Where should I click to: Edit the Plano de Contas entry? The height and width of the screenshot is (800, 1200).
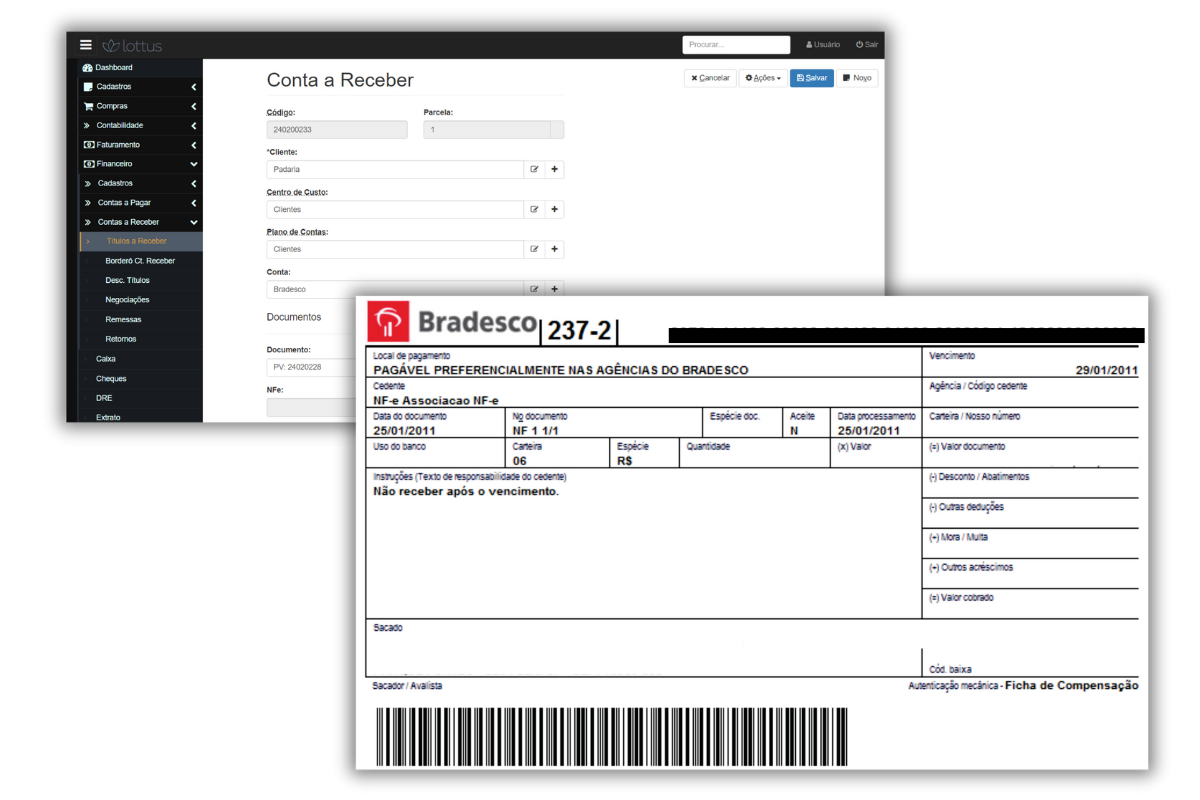tap(535, 249)
